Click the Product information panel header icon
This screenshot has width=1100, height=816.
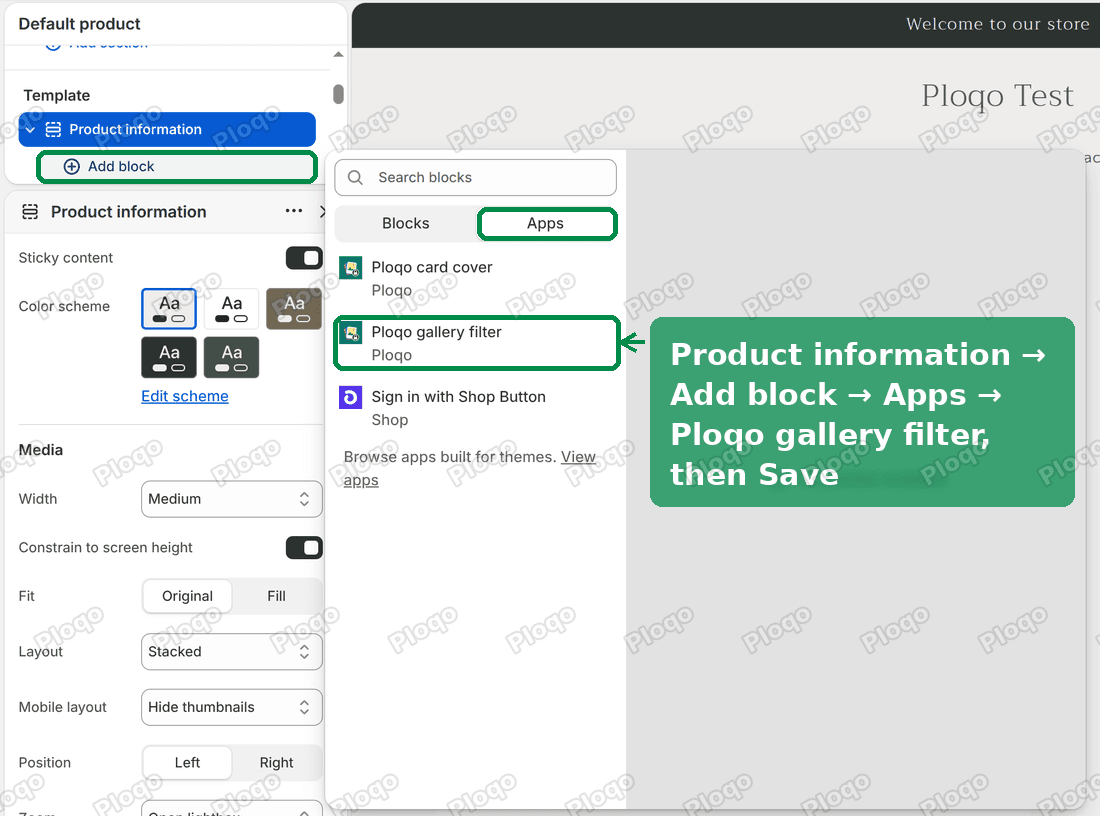[x=30, y=212]
